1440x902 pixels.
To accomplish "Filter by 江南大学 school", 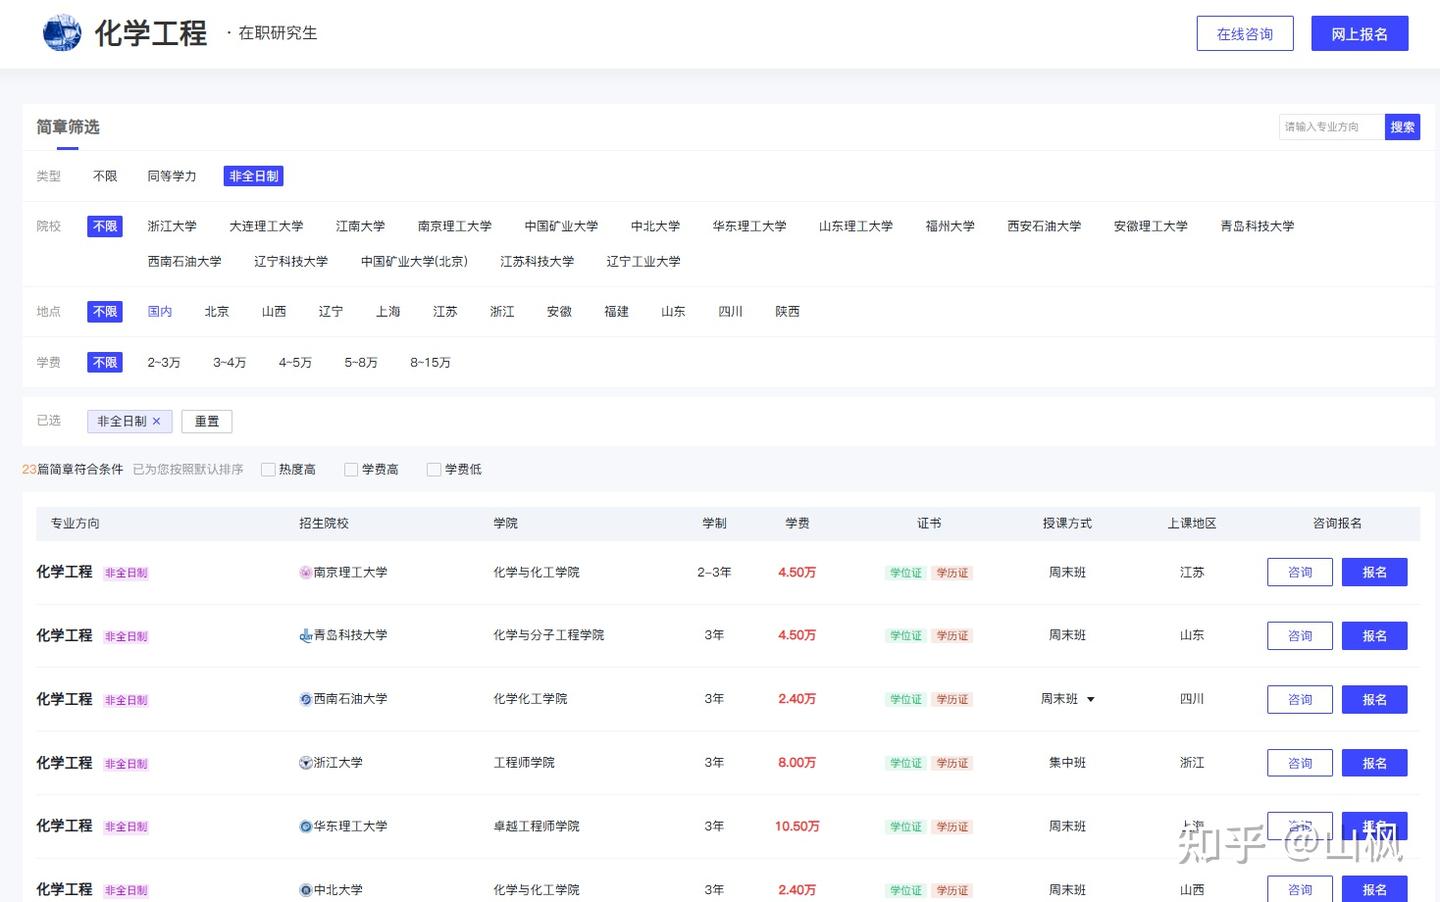I will (x=360, y=227).
